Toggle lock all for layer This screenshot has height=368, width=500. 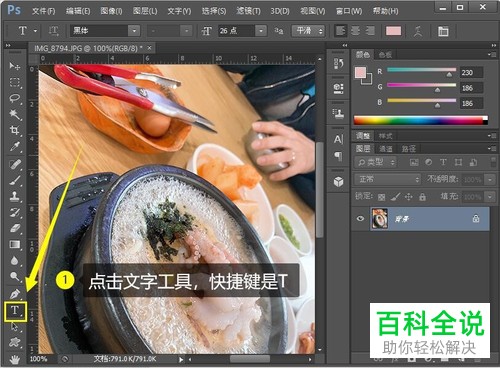point(422,197)
